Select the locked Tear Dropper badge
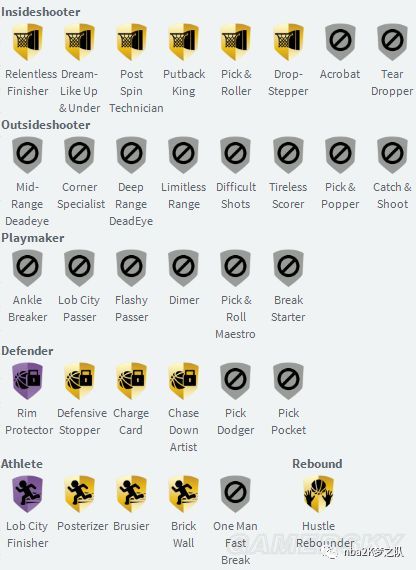This screenshot has width=416, height=570. [x=392, y=42]
